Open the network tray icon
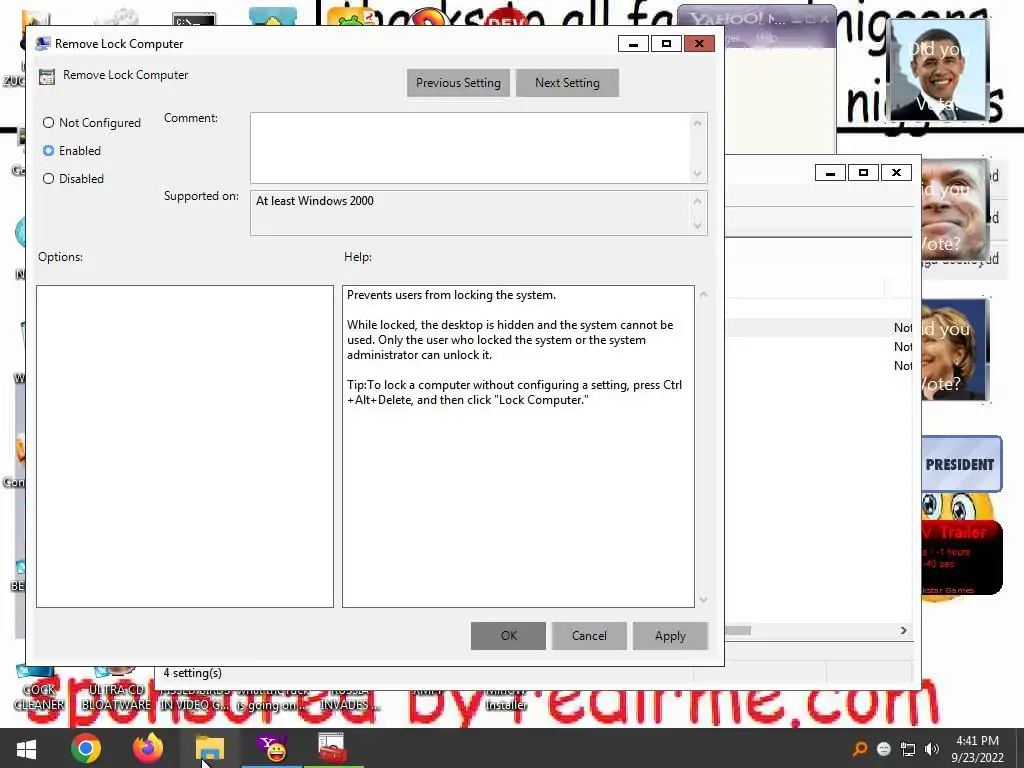1024x768 pixels. (x=908, y=749)
